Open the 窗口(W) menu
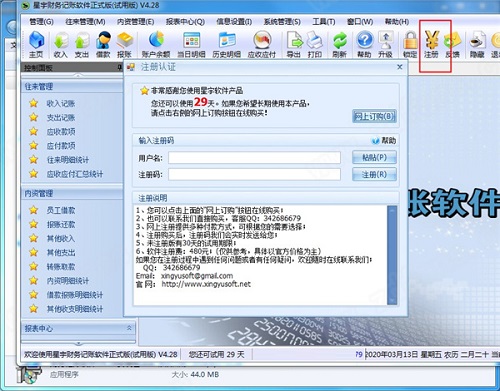The height and width of the screenshot is (391, 500). click(360, 22)
